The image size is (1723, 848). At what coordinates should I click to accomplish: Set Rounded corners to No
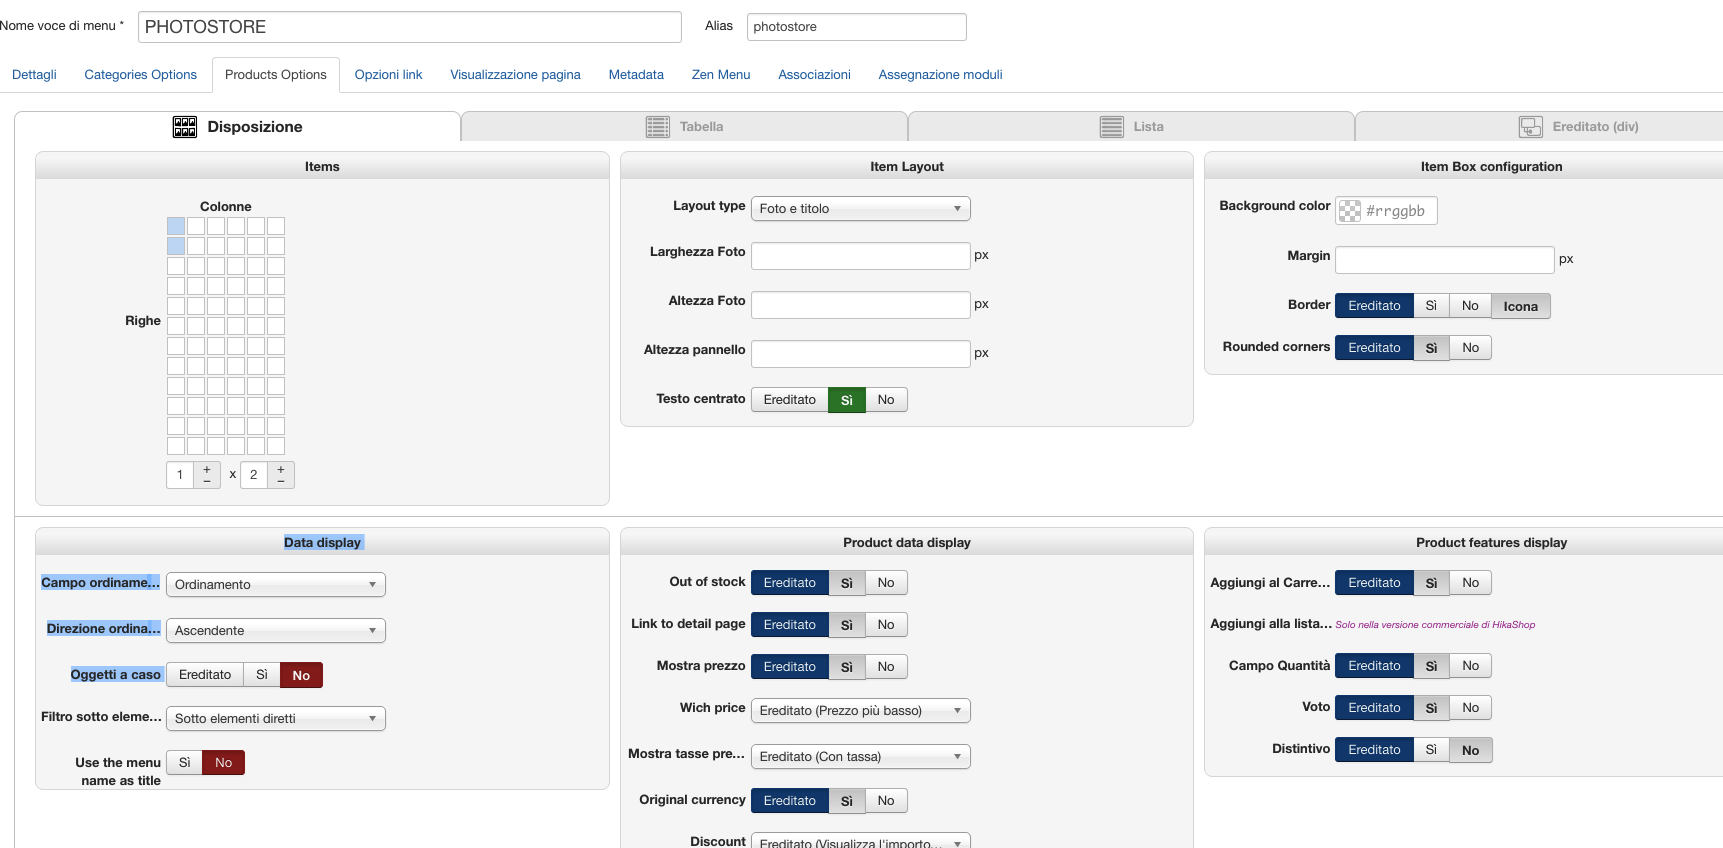point(1470,348)
